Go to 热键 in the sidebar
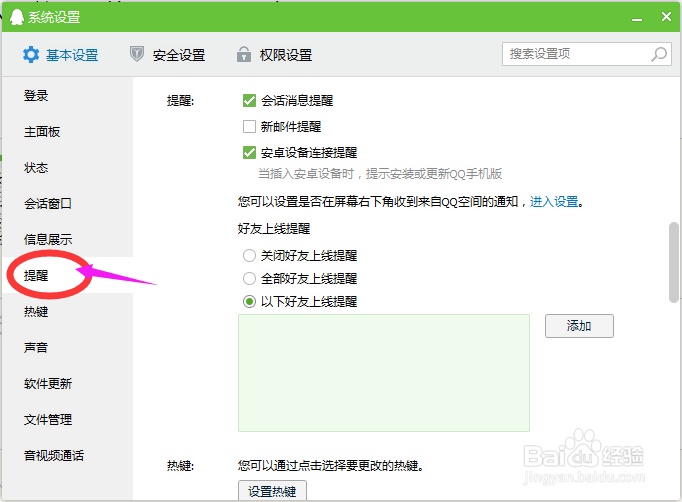The height and width of the screenshot is (502, 682). [36, 311]
